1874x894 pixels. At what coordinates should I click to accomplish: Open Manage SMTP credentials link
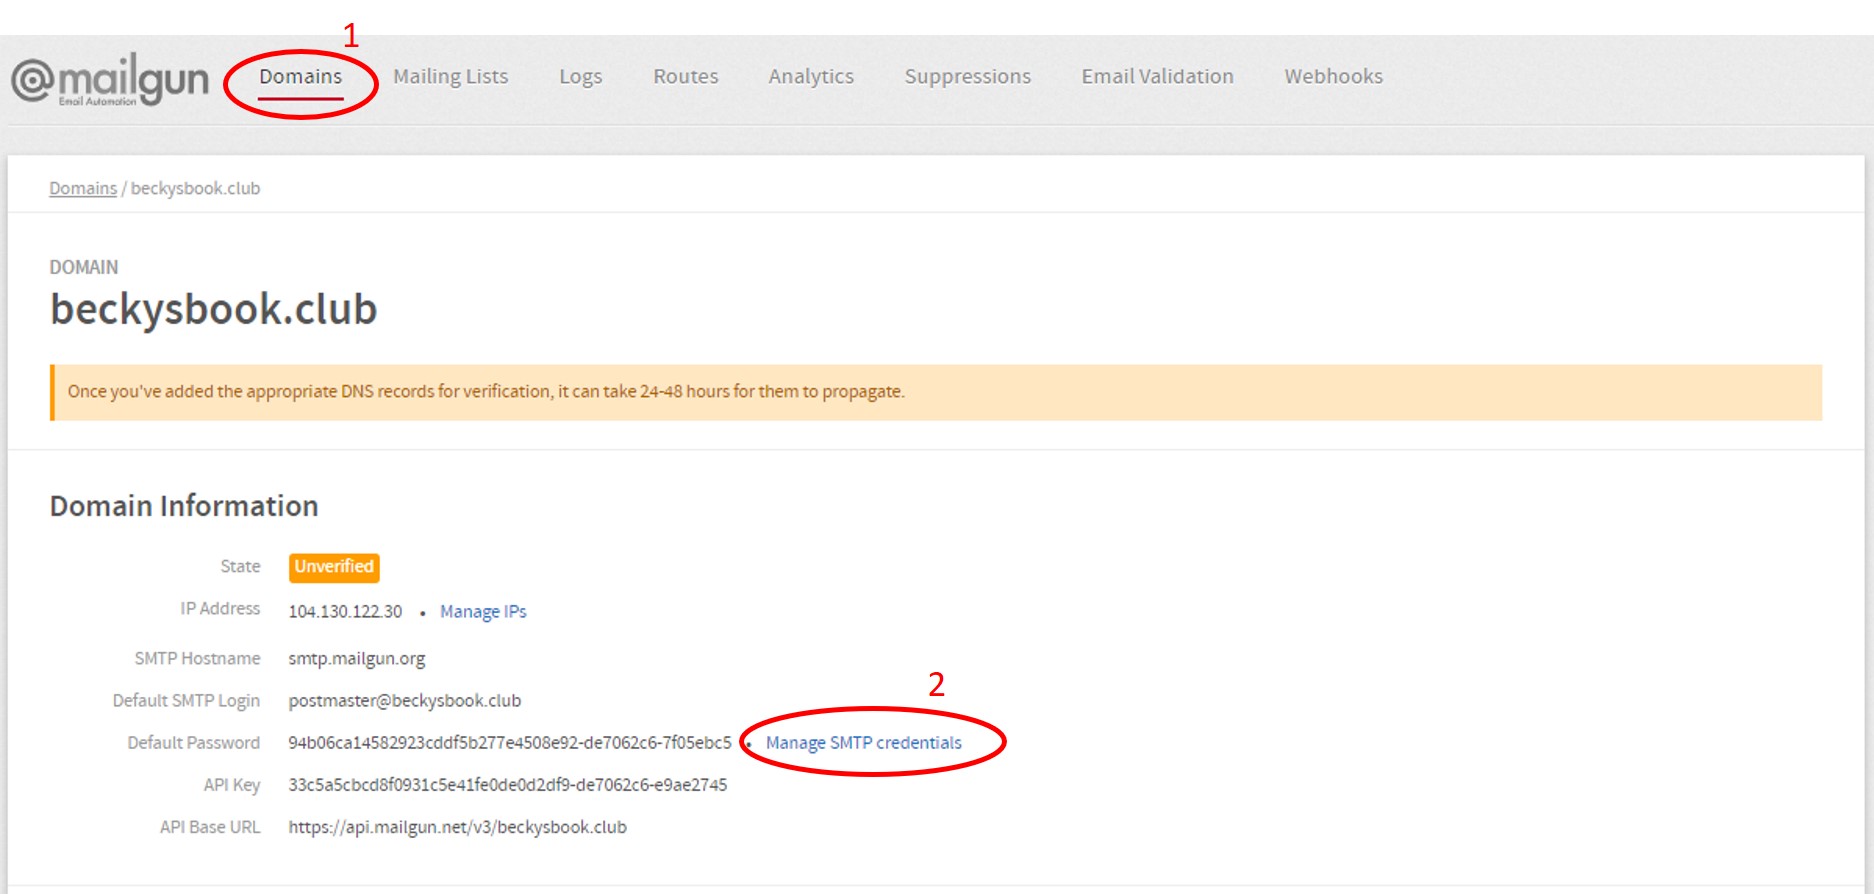tap(864, 742)
